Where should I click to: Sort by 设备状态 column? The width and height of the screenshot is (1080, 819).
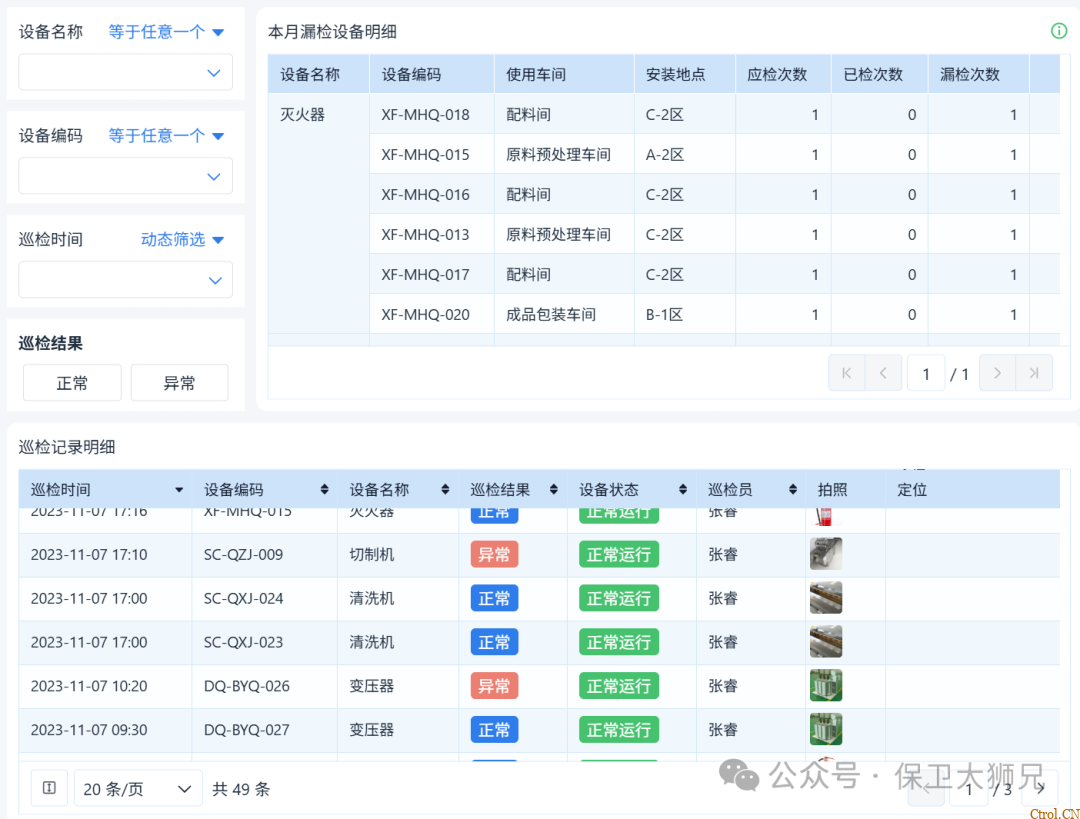pos(683,490)
